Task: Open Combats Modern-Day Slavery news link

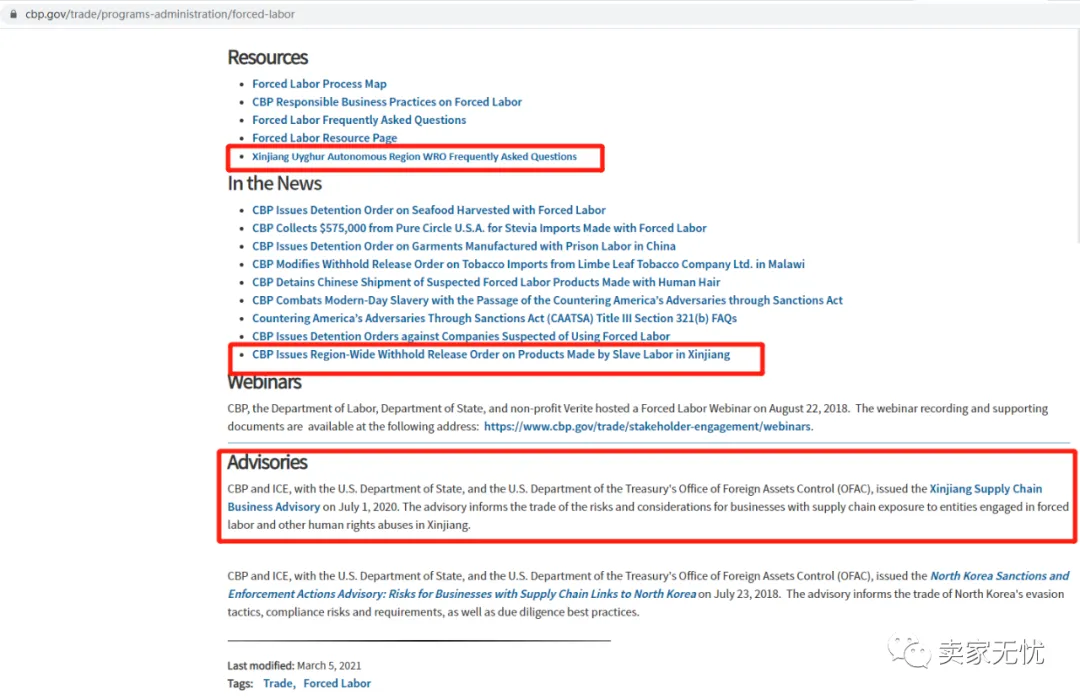Action: tap(547, 300)
